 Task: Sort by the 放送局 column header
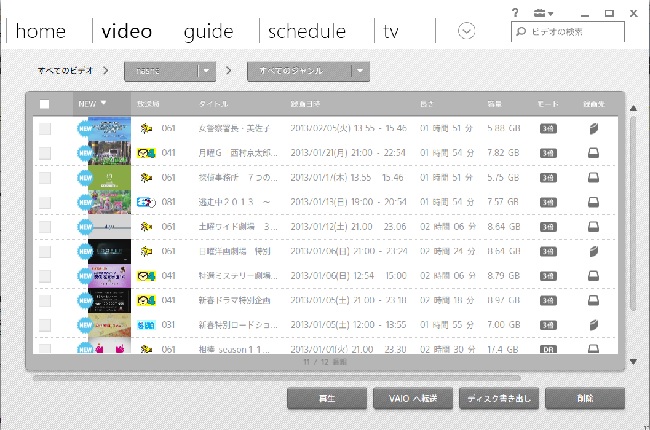[148, 104]
